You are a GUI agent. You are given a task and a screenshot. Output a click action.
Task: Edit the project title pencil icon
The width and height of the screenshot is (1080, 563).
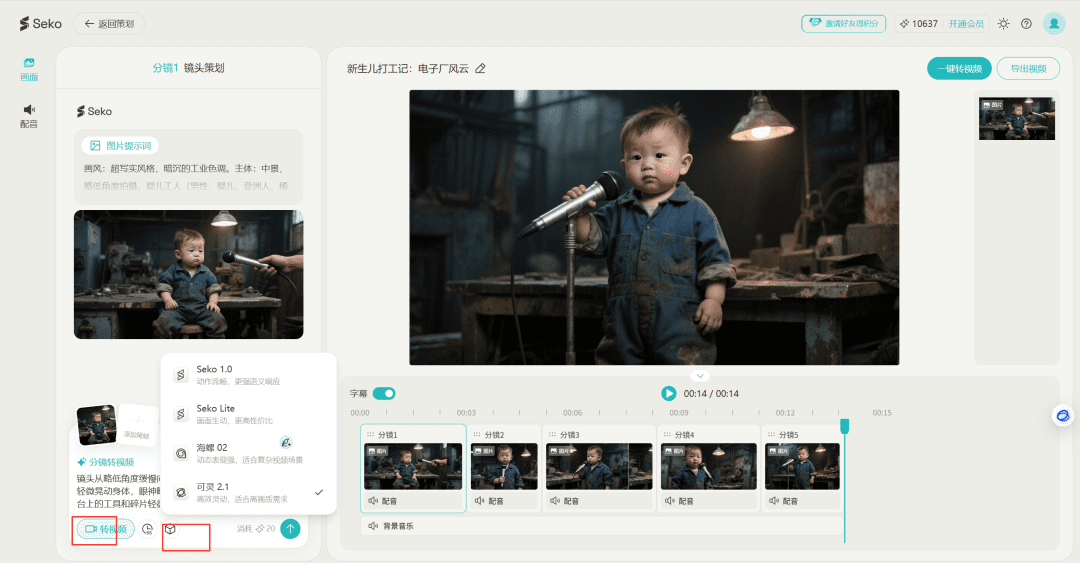[x=481, y=68]
